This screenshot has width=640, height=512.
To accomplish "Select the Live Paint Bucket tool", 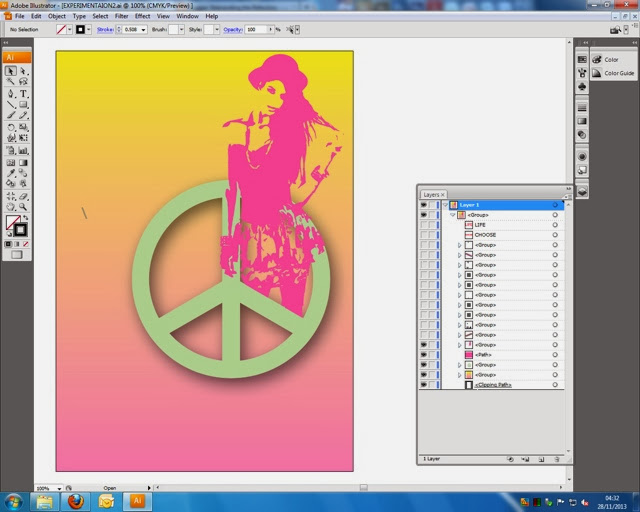I will coord(11,184).
